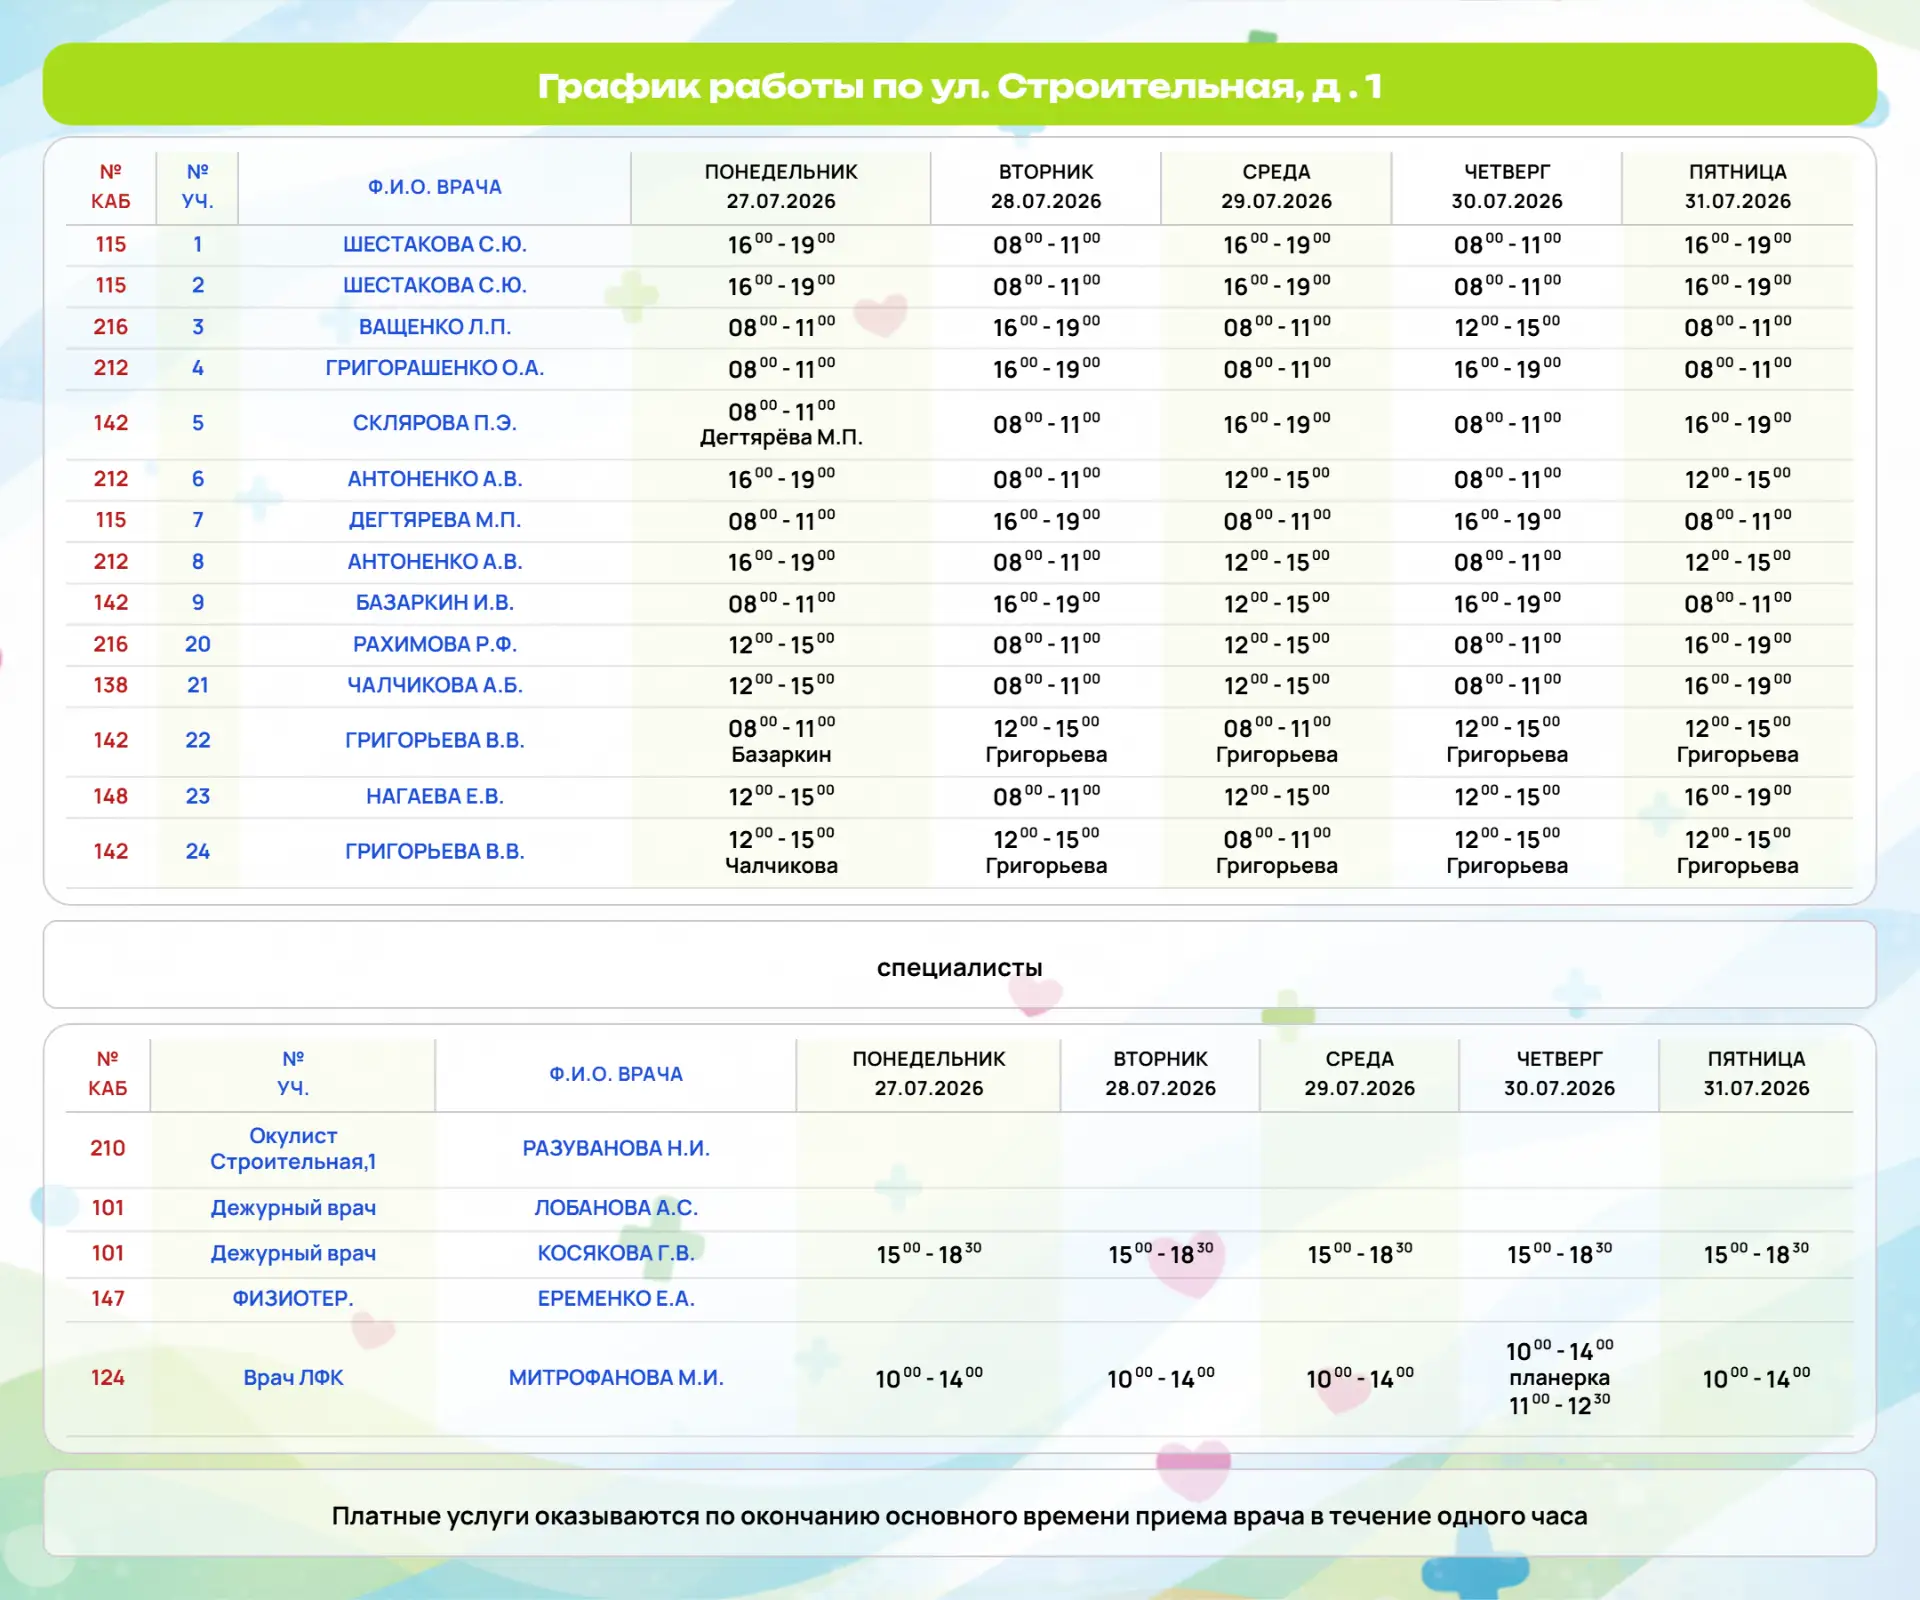Click "ГРИГОРЬЕВА В.В." in the district 24 row
1920x1600 pixels.
tap(435, 851)
